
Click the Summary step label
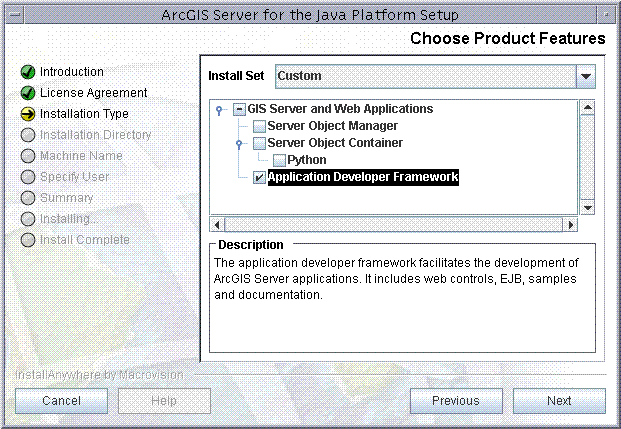(x=67, y=198)
